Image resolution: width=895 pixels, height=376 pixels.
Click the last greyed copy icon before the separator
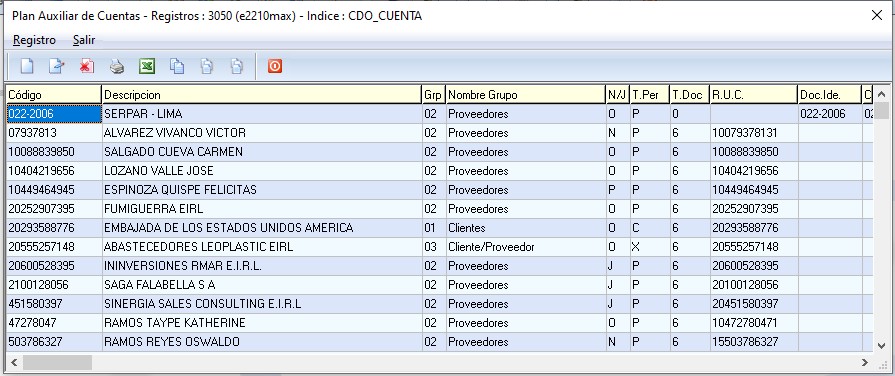(237, 66)
